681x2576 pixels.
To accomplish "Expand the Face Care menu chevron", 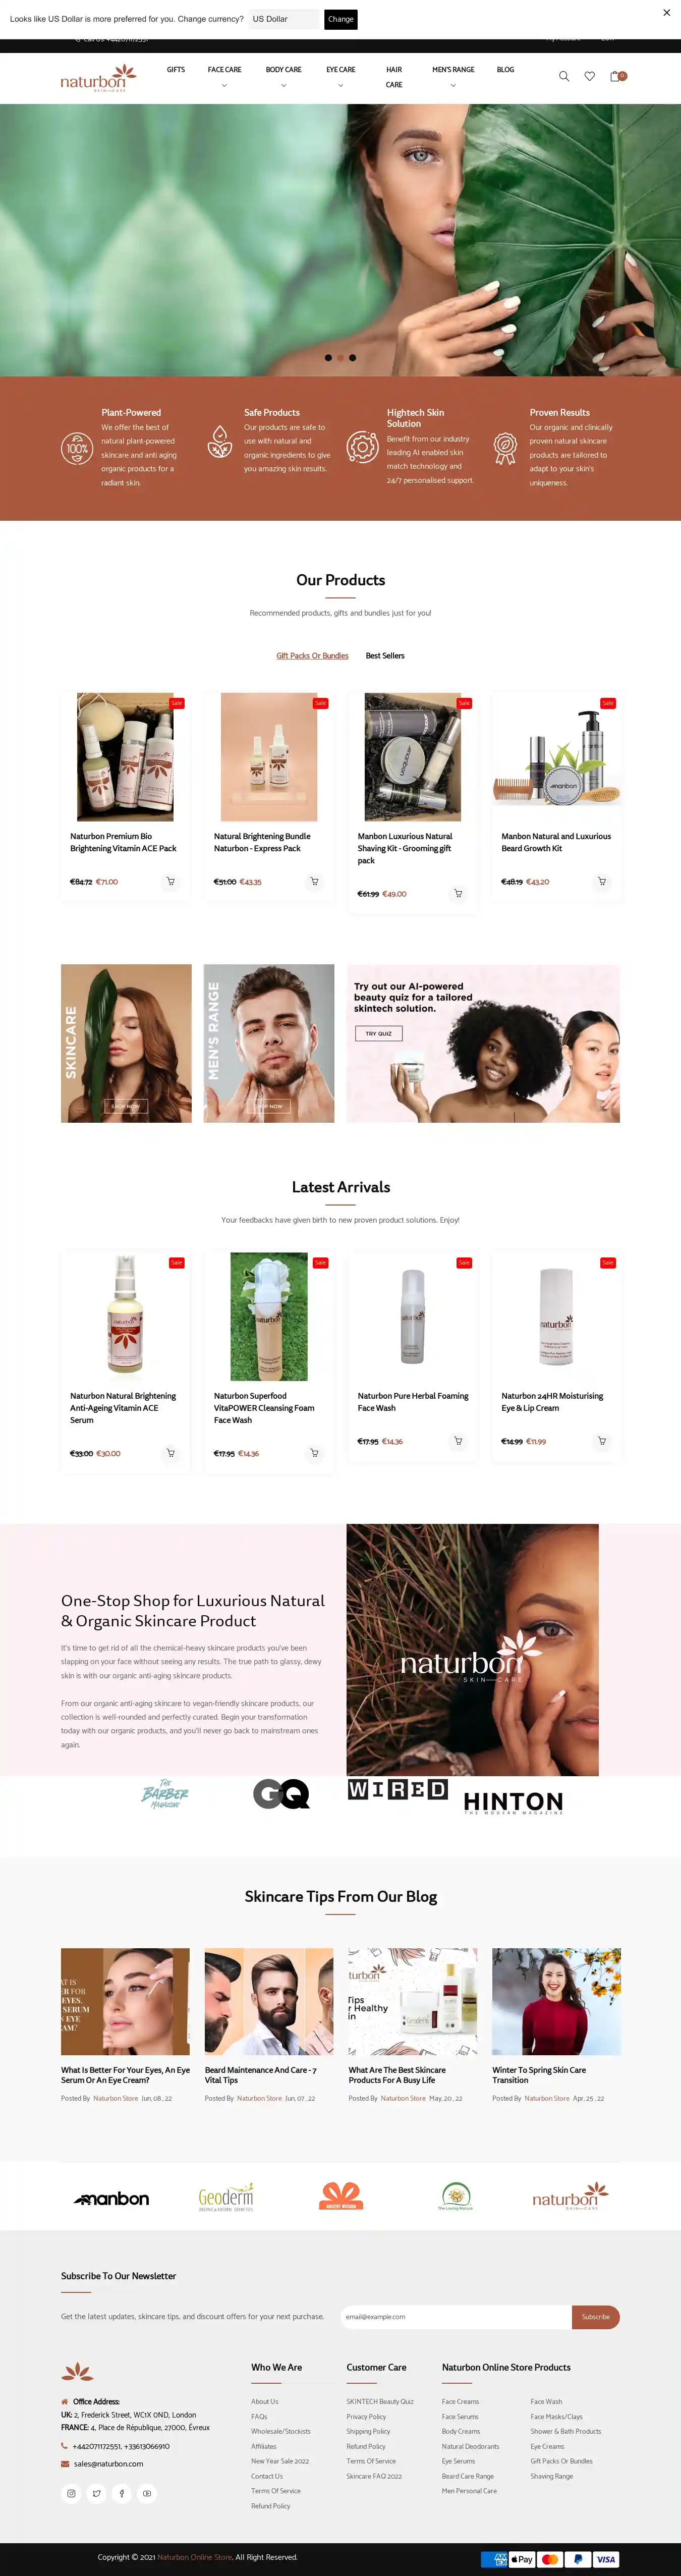I will click(x=224, y=86).
